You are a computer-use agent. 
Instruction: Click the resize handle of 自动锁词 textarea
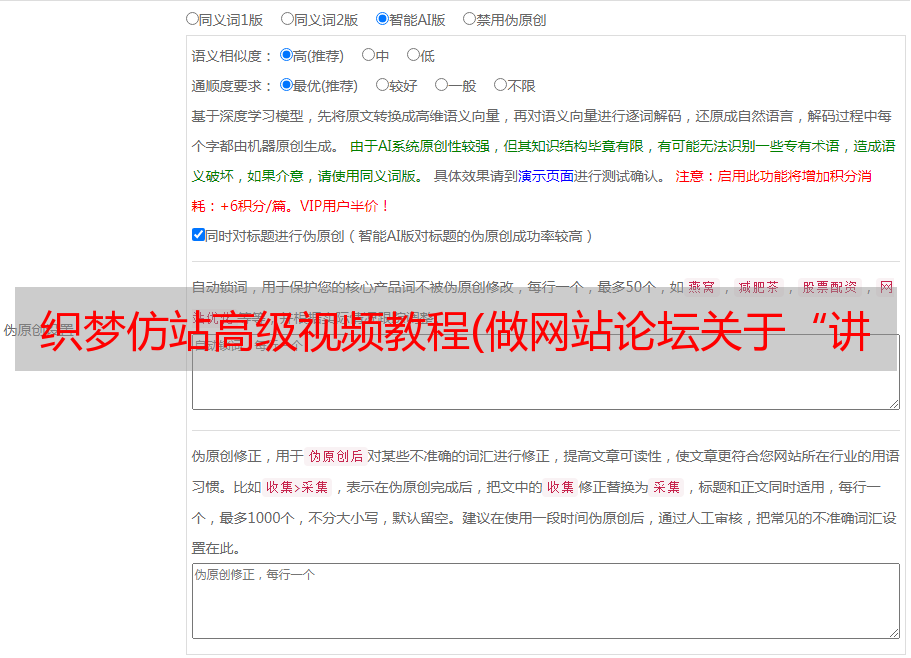(893, 402)
